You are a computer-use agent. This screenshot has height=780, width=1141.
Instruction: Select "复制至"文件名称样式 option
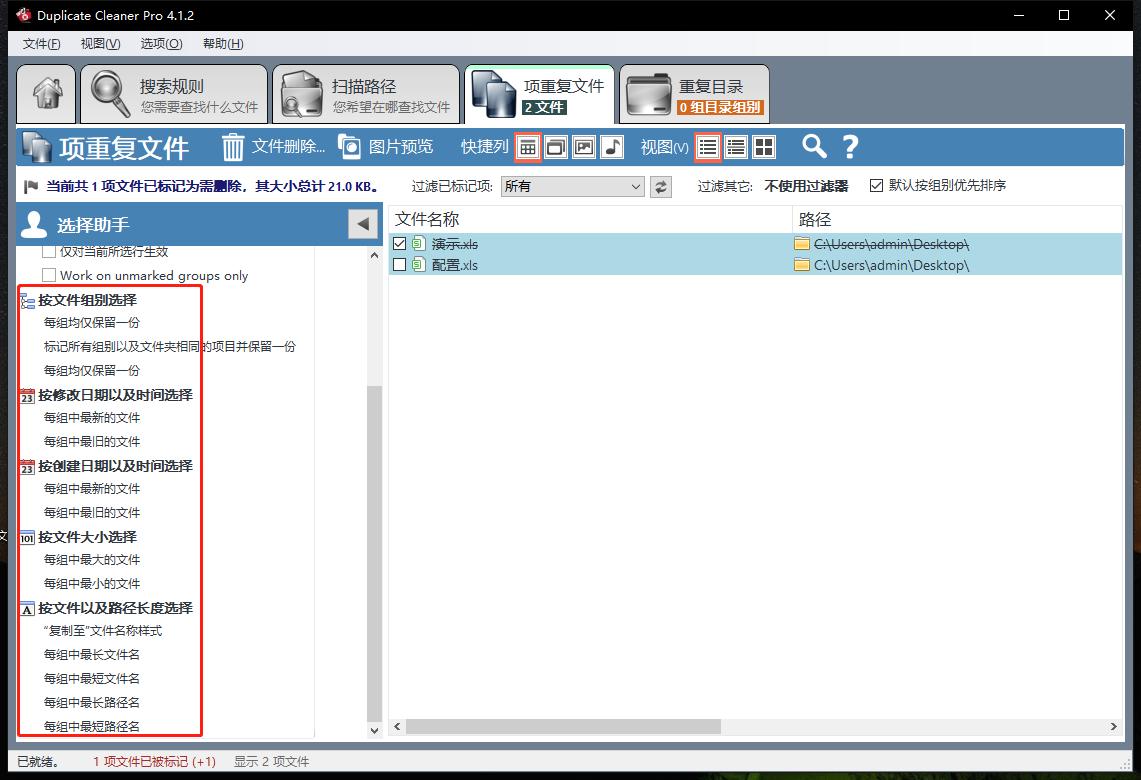pos(103,631)
